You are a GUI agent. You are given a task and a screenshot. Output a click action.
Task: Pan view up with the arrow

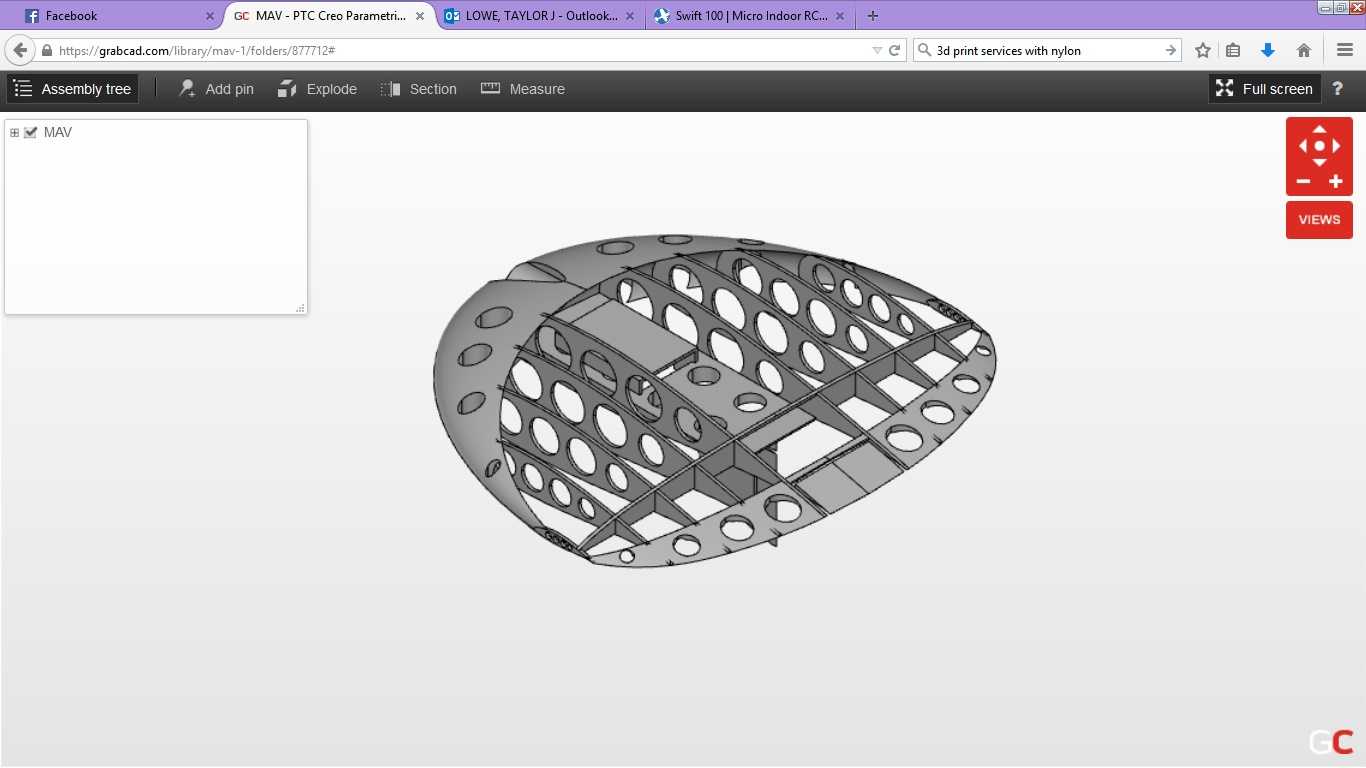pos(1319,128)
